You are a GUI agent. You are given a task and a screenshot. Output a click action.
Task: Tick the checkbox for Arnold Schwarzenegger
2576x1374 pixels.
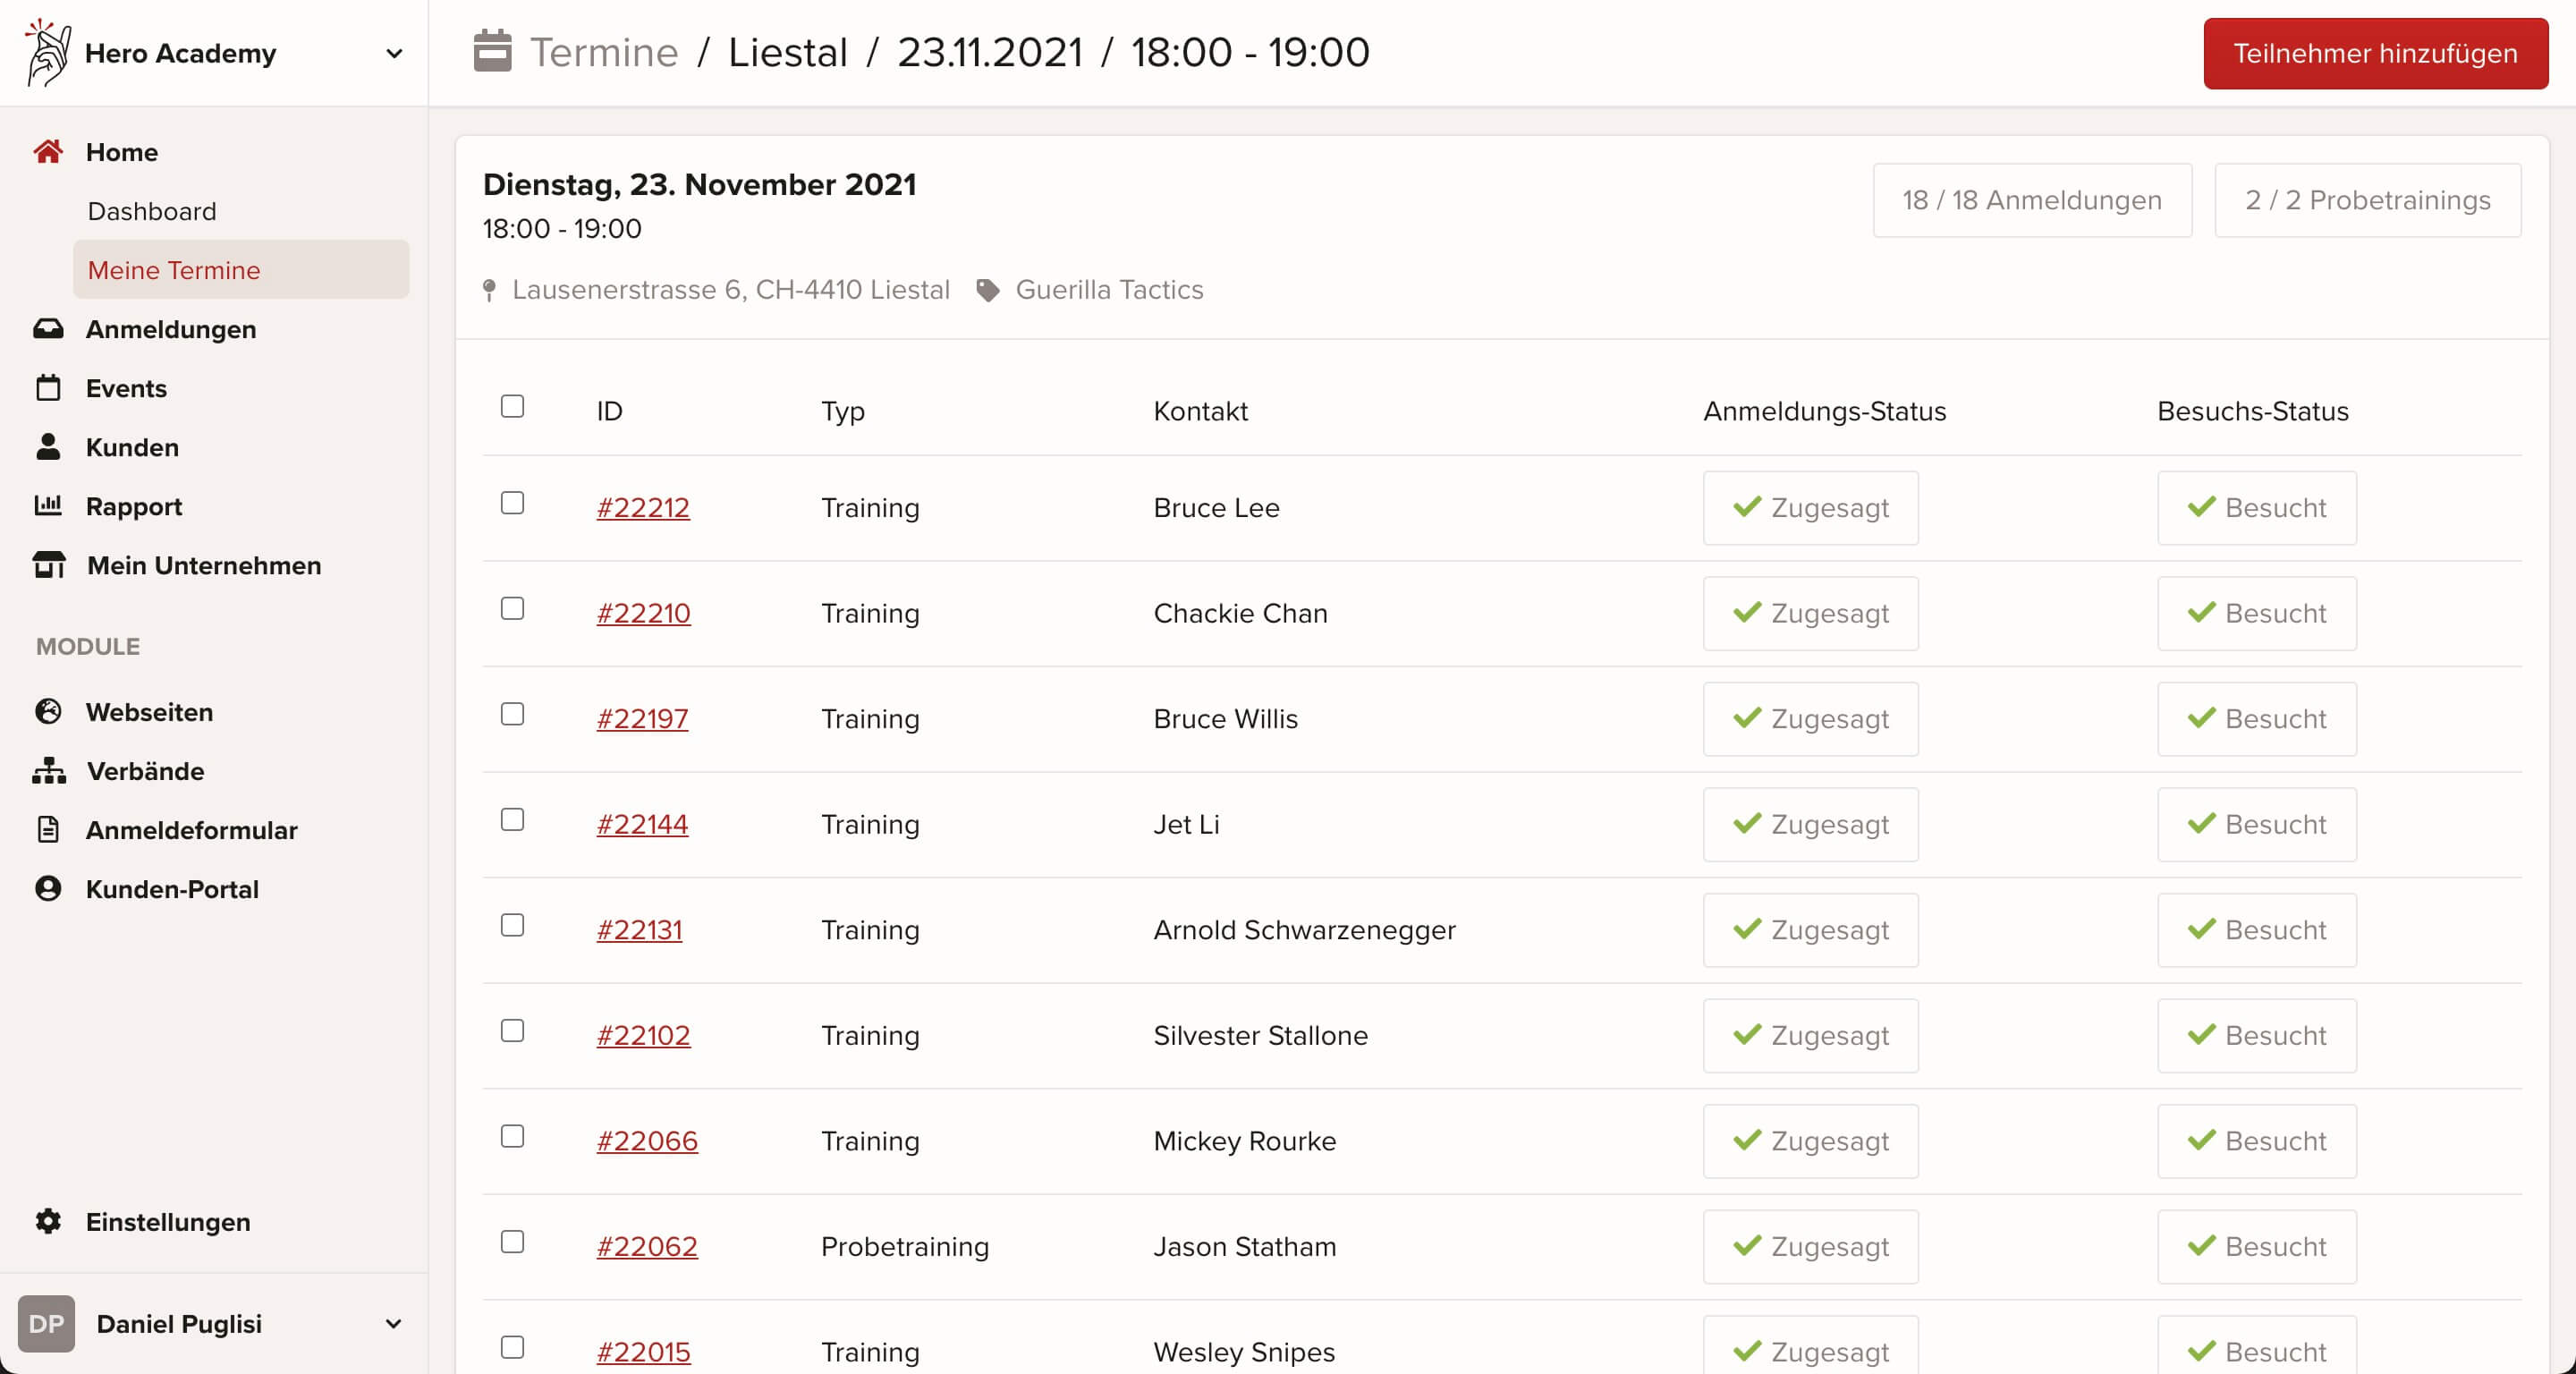pos(512,925)
